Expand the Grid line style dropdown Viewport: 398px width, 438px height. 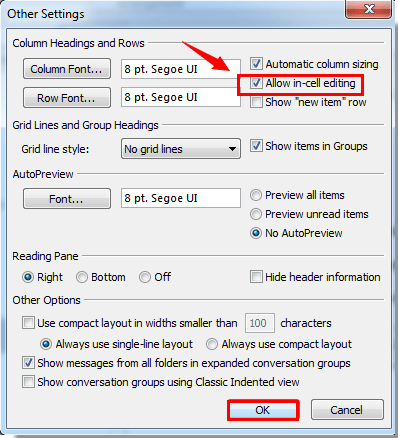[181, 149]
